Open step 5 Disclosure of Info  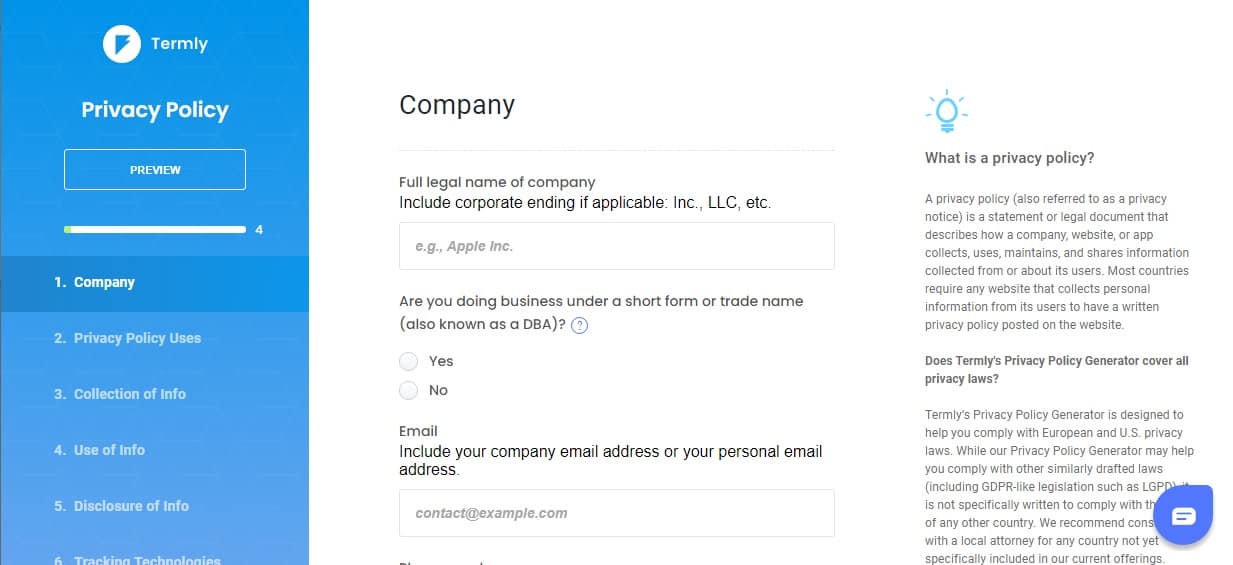point(155,507)
